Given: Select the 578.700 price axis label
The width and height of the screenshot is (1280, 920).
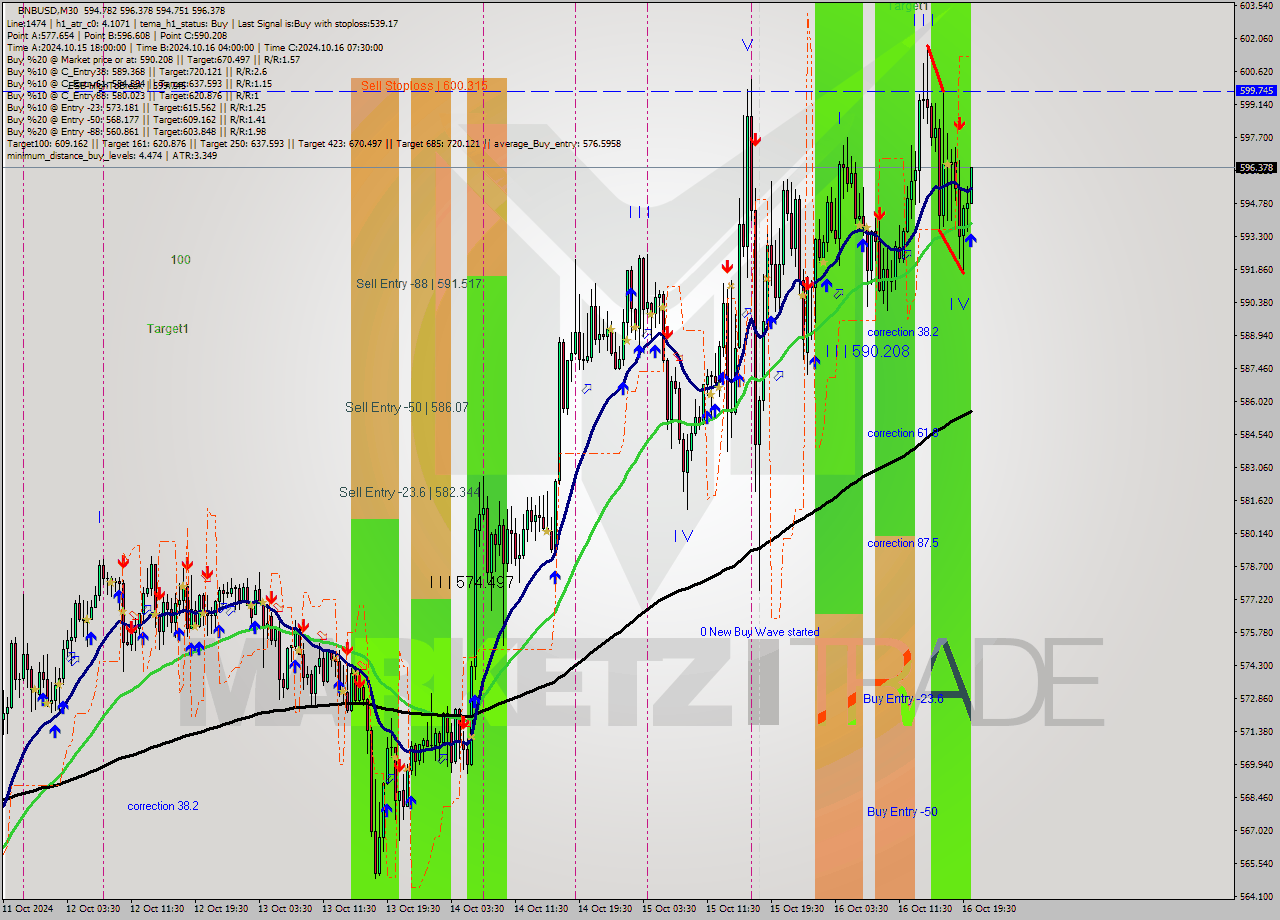Looking at the screenshot, I should pyautogui.click(x=1255, y=566).
